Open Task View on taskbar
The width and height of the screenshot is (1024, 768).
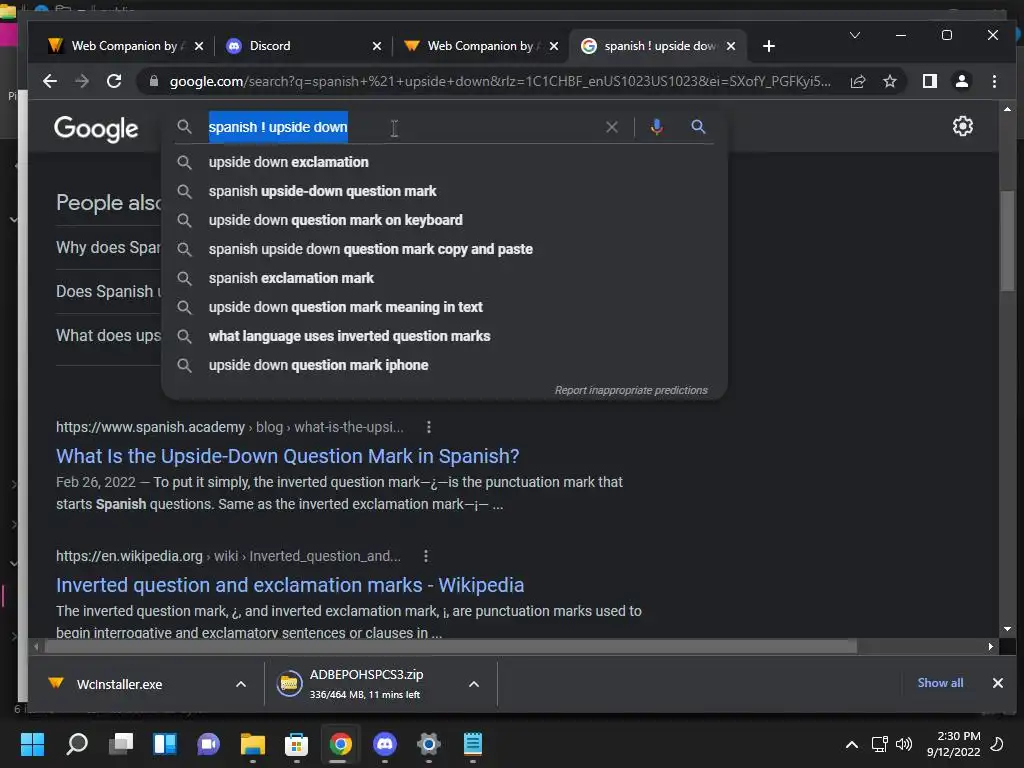pyautogui.click(x=121, y=744)
